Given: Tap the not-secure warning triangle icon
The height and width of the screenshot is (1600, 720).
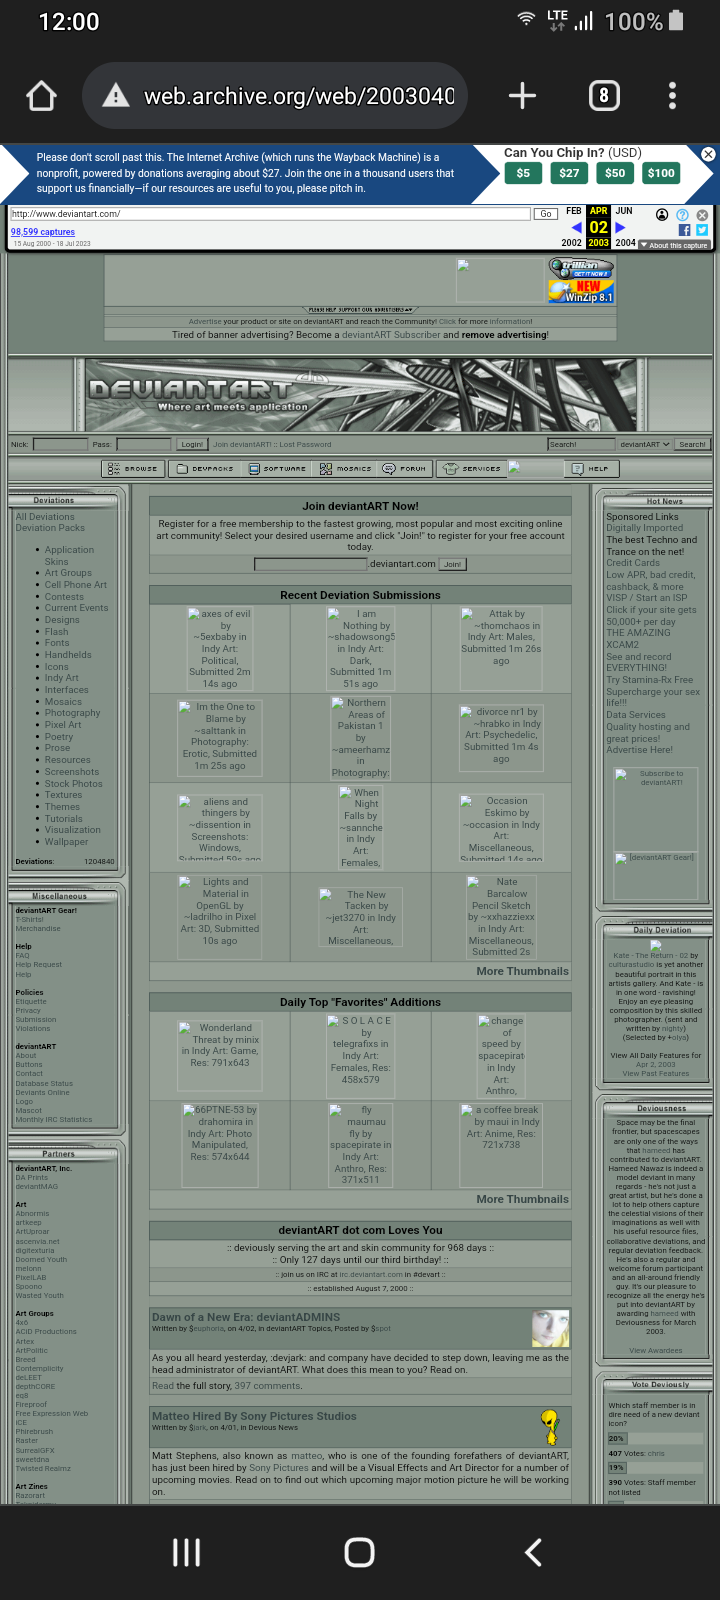Looking at the screenshot, I should click(116, 96).
